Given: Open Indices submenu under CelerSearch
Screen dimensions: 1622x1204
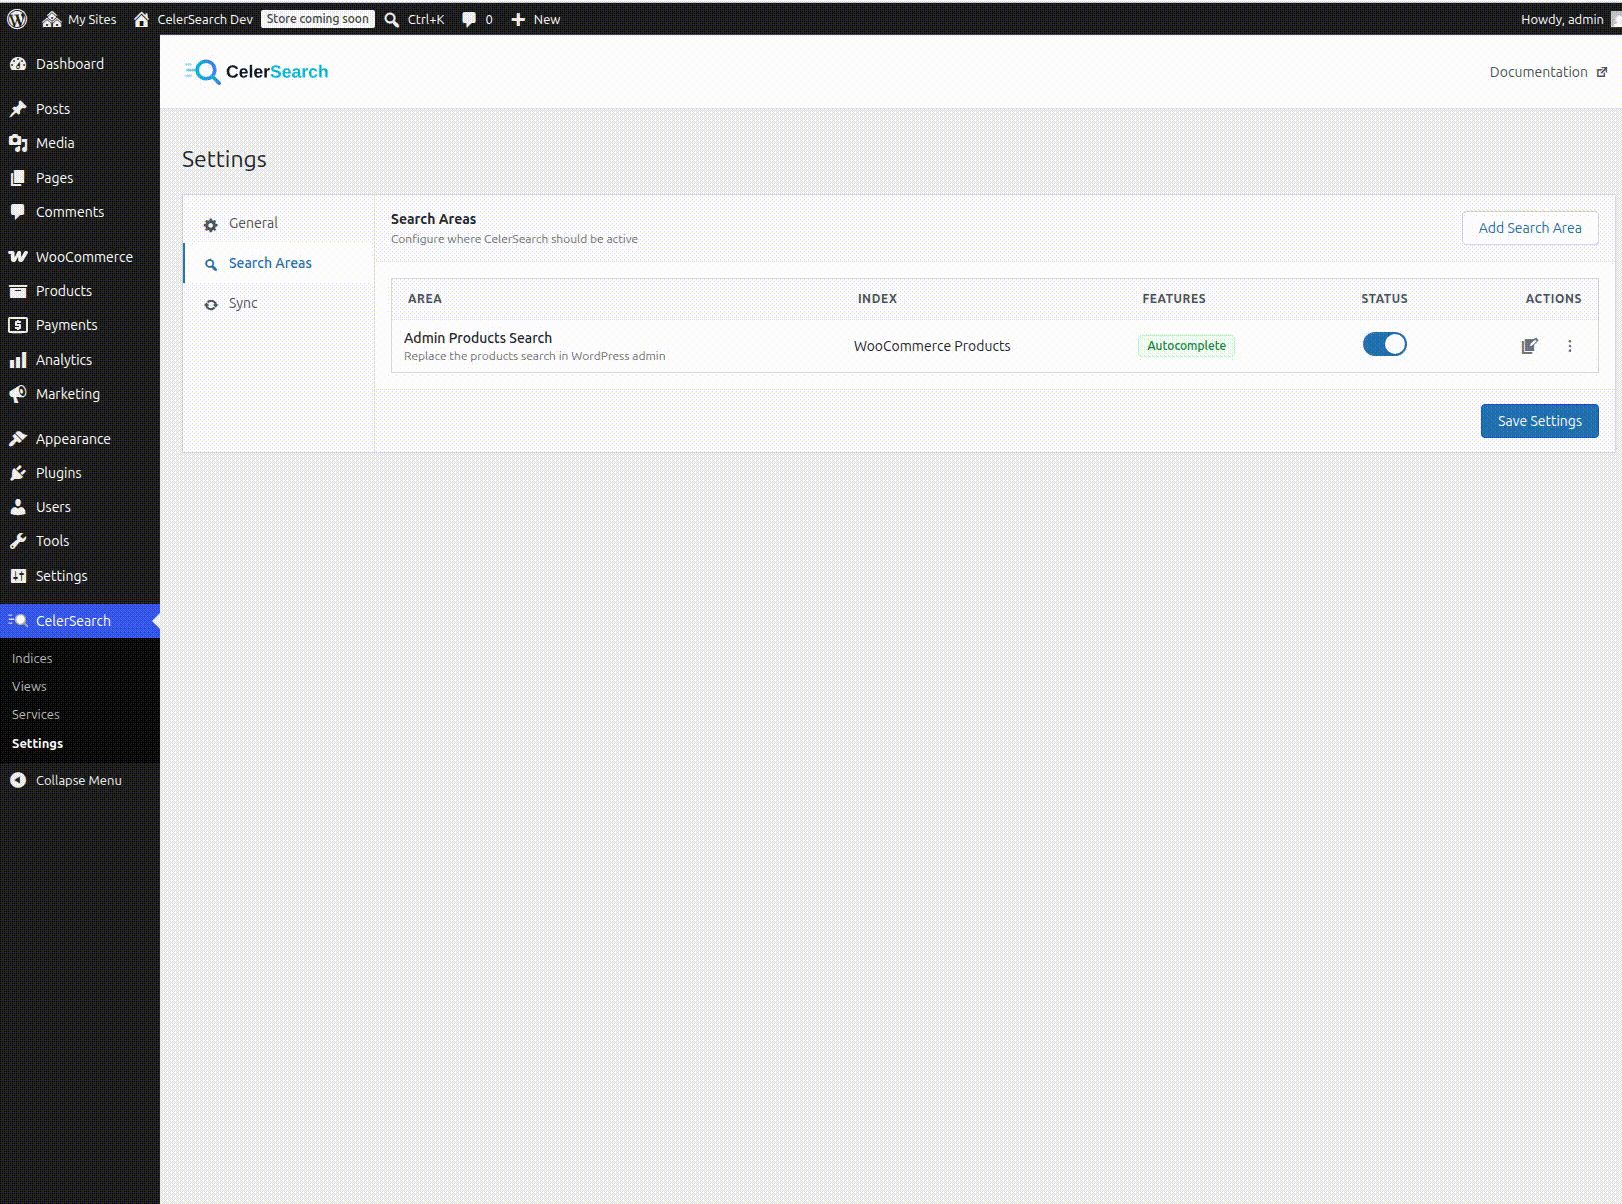Looking at the screenshot, I should click(x=32, y=658).
